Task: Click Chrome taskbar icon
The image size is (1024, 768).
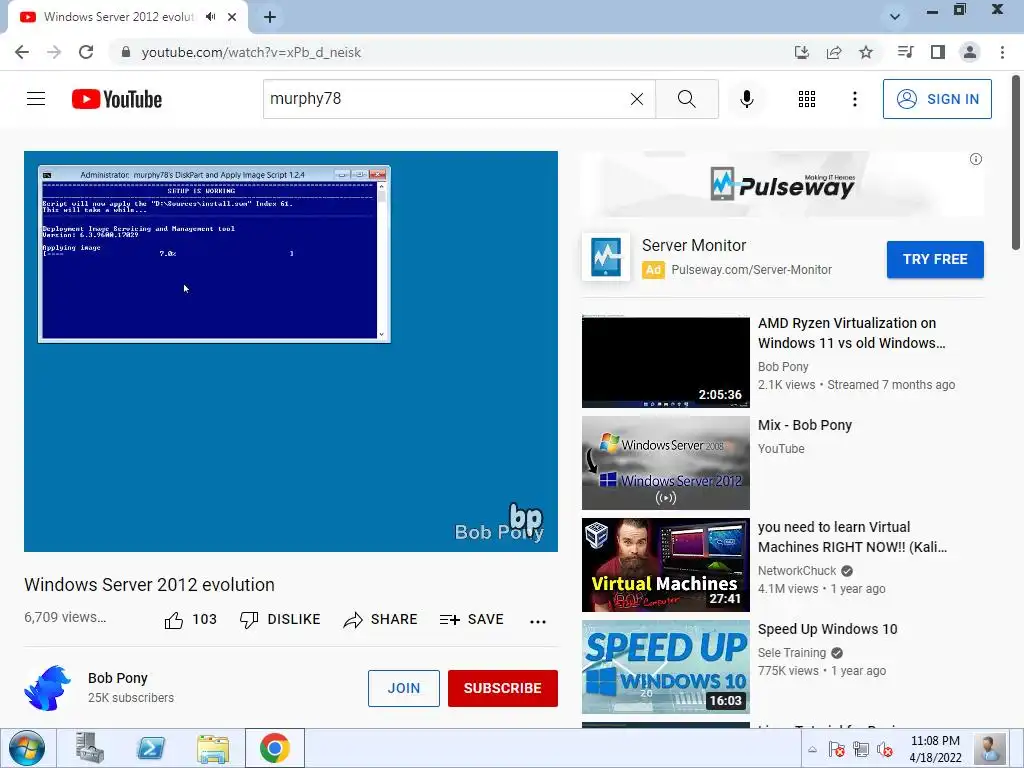Action: coord(274,748)
